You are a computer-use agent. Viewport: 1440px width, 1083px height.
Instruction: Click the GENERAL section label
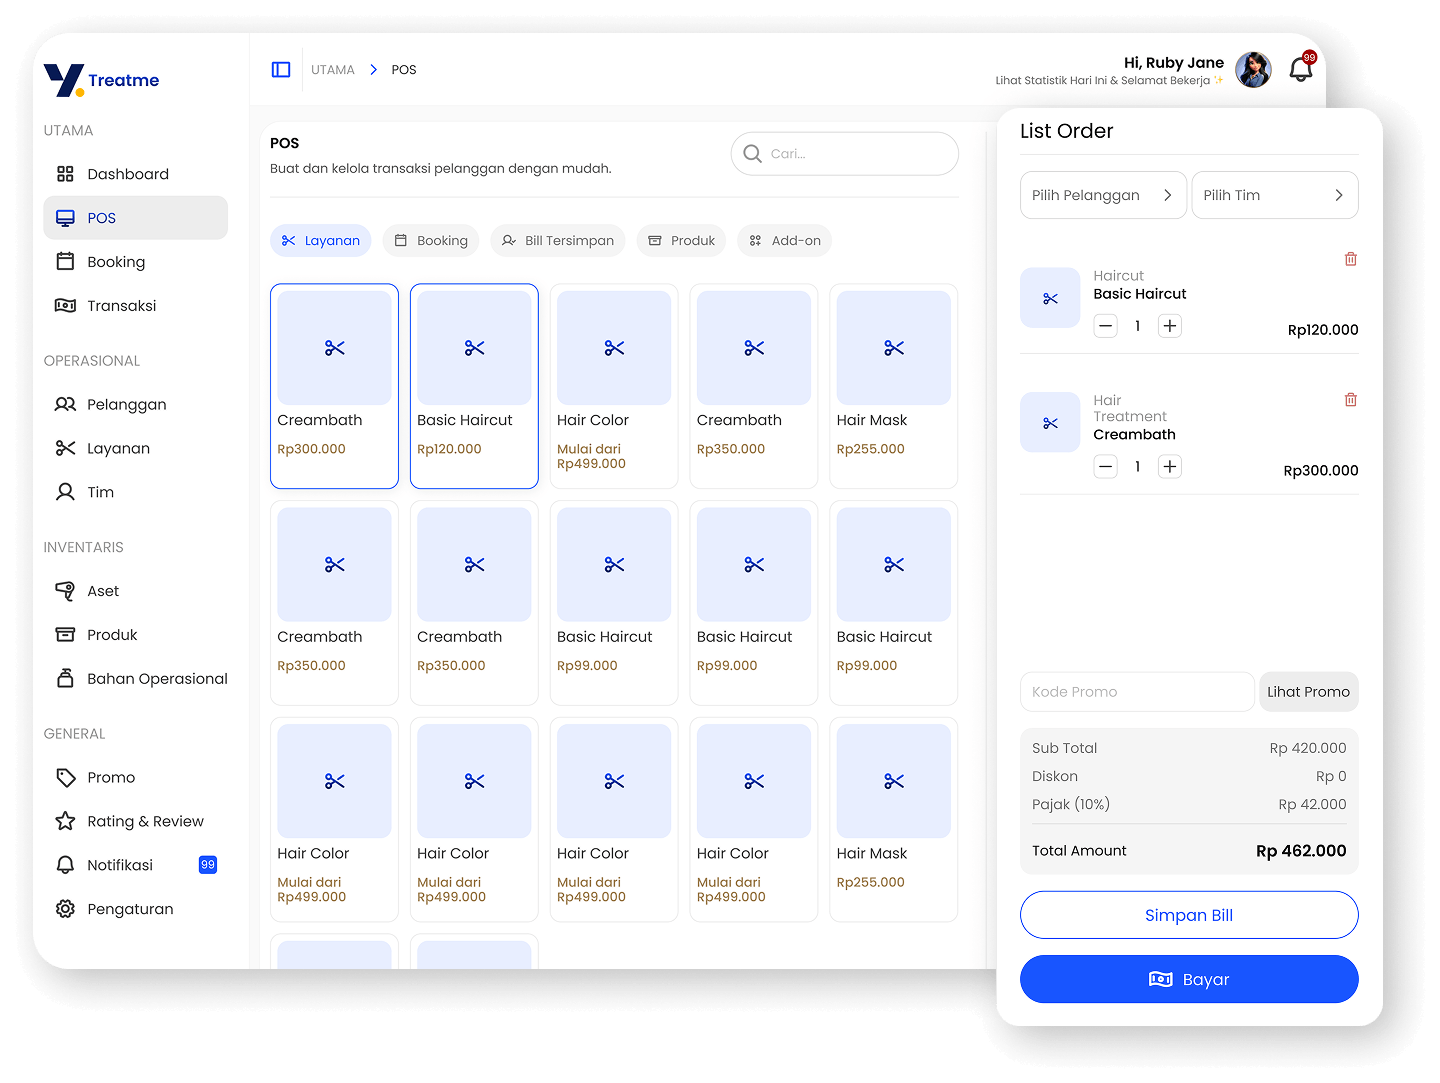coord(74,734)
